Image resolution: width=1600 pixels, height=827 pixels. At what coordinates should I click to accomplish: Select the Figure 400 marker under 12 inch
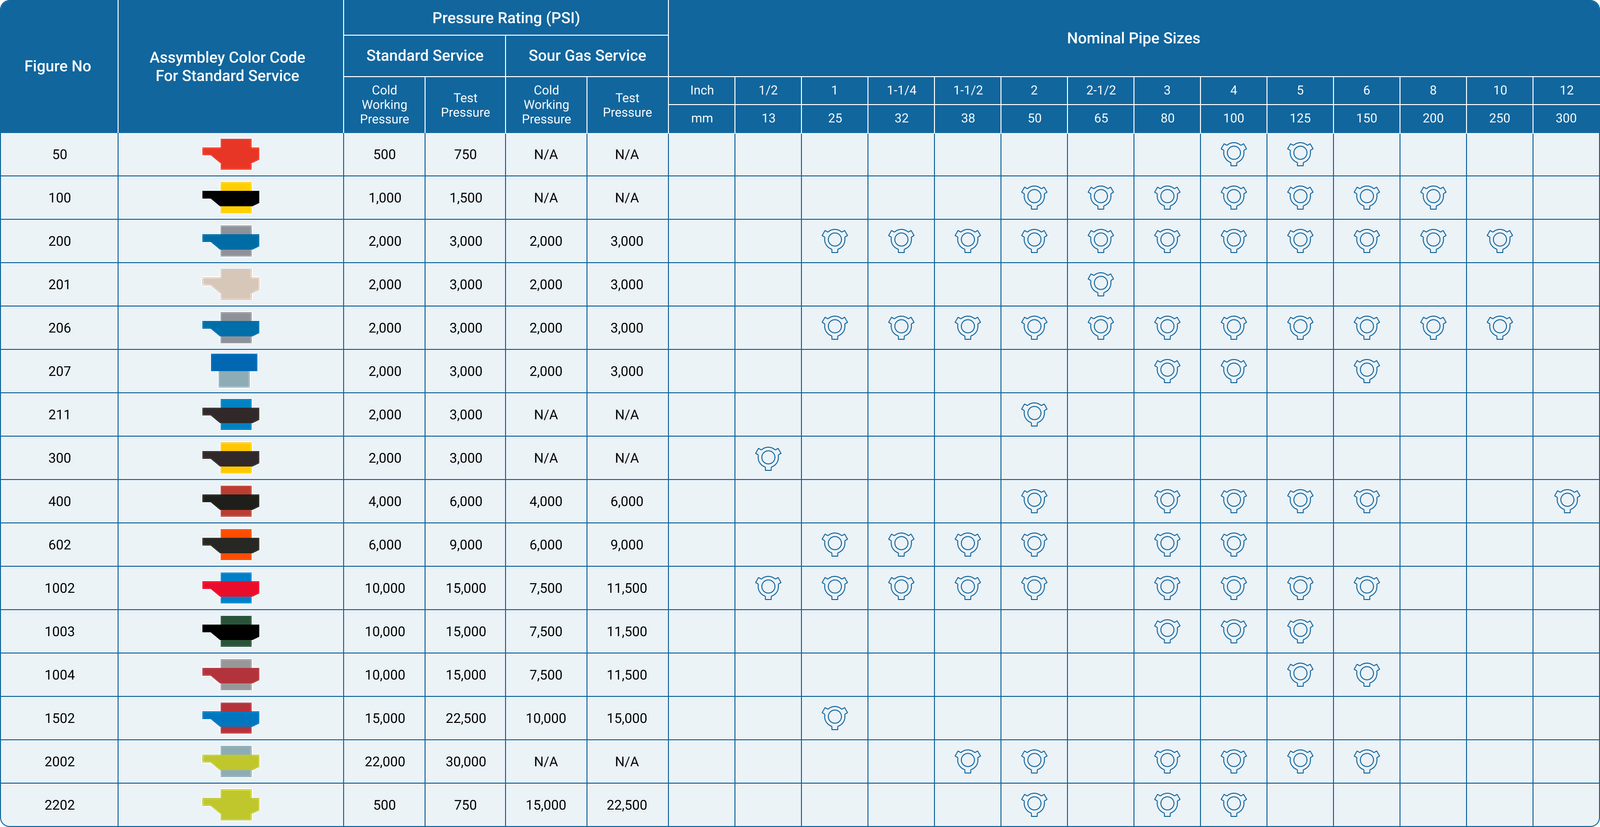point(1566,500)
